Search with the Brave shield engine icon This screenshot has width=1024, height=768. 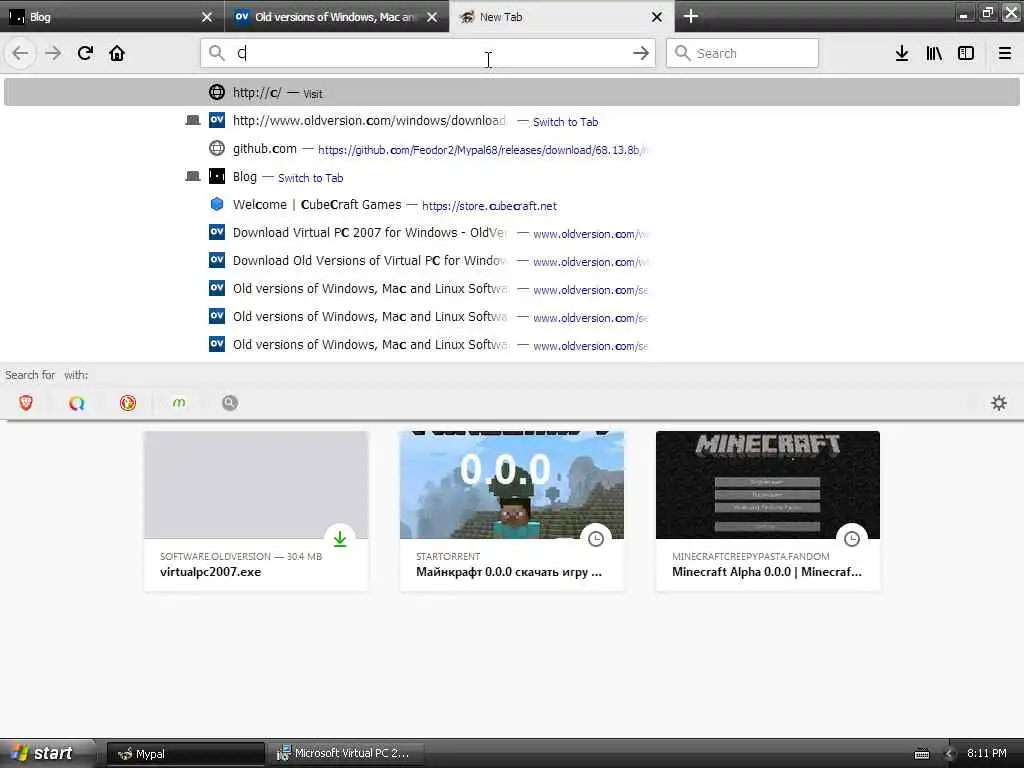point(25,403)
